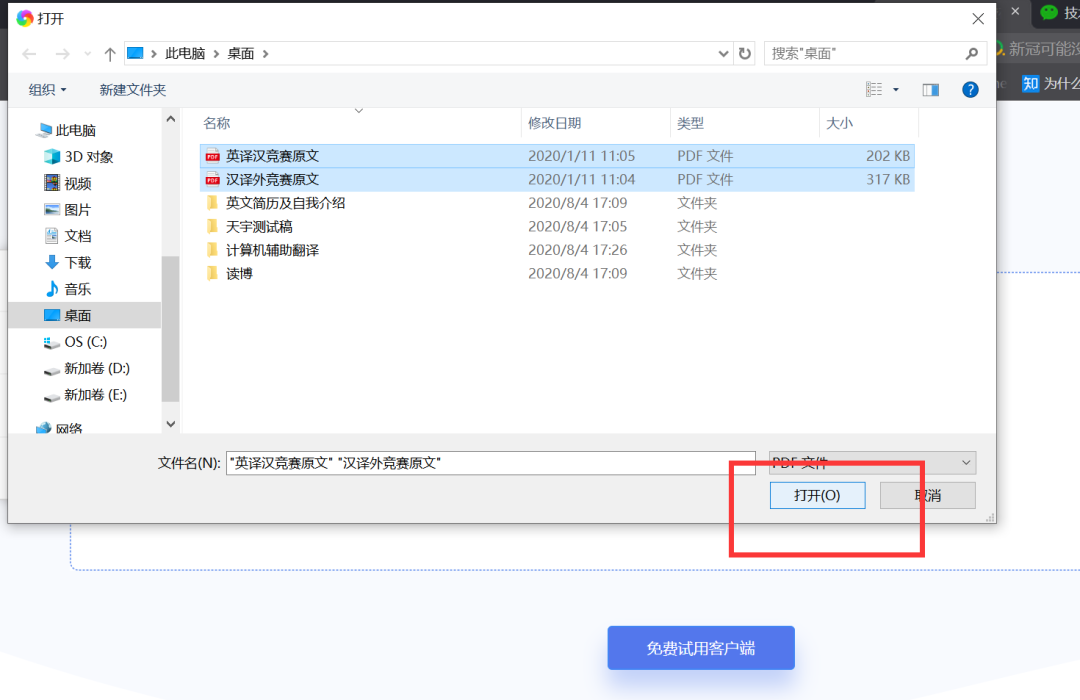Go up one folder level

[110, 54]
